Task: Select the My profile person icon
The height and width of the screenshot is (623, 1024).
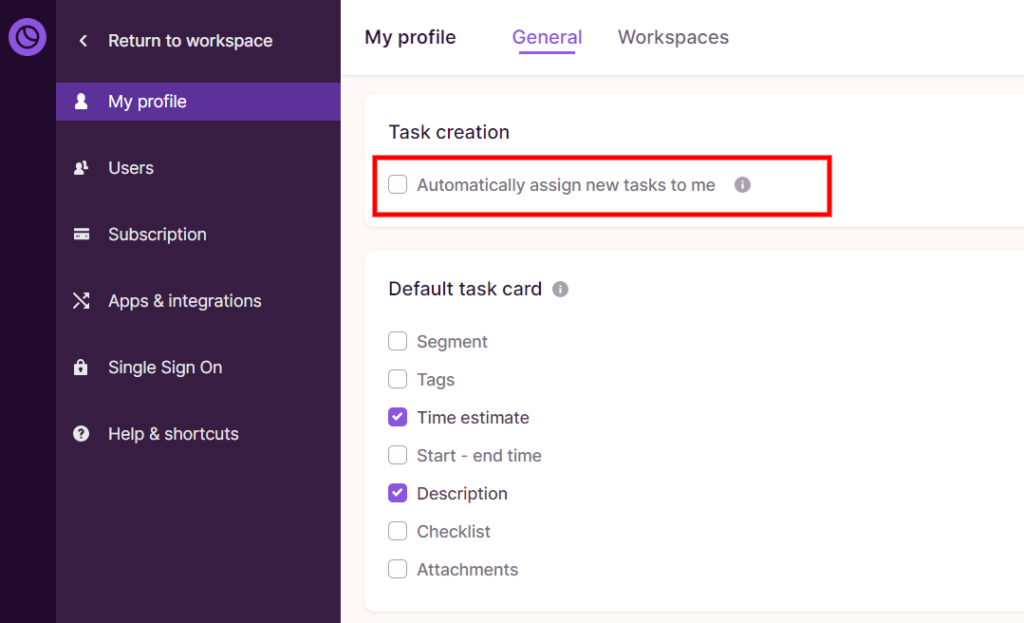Action: [81, 101]
